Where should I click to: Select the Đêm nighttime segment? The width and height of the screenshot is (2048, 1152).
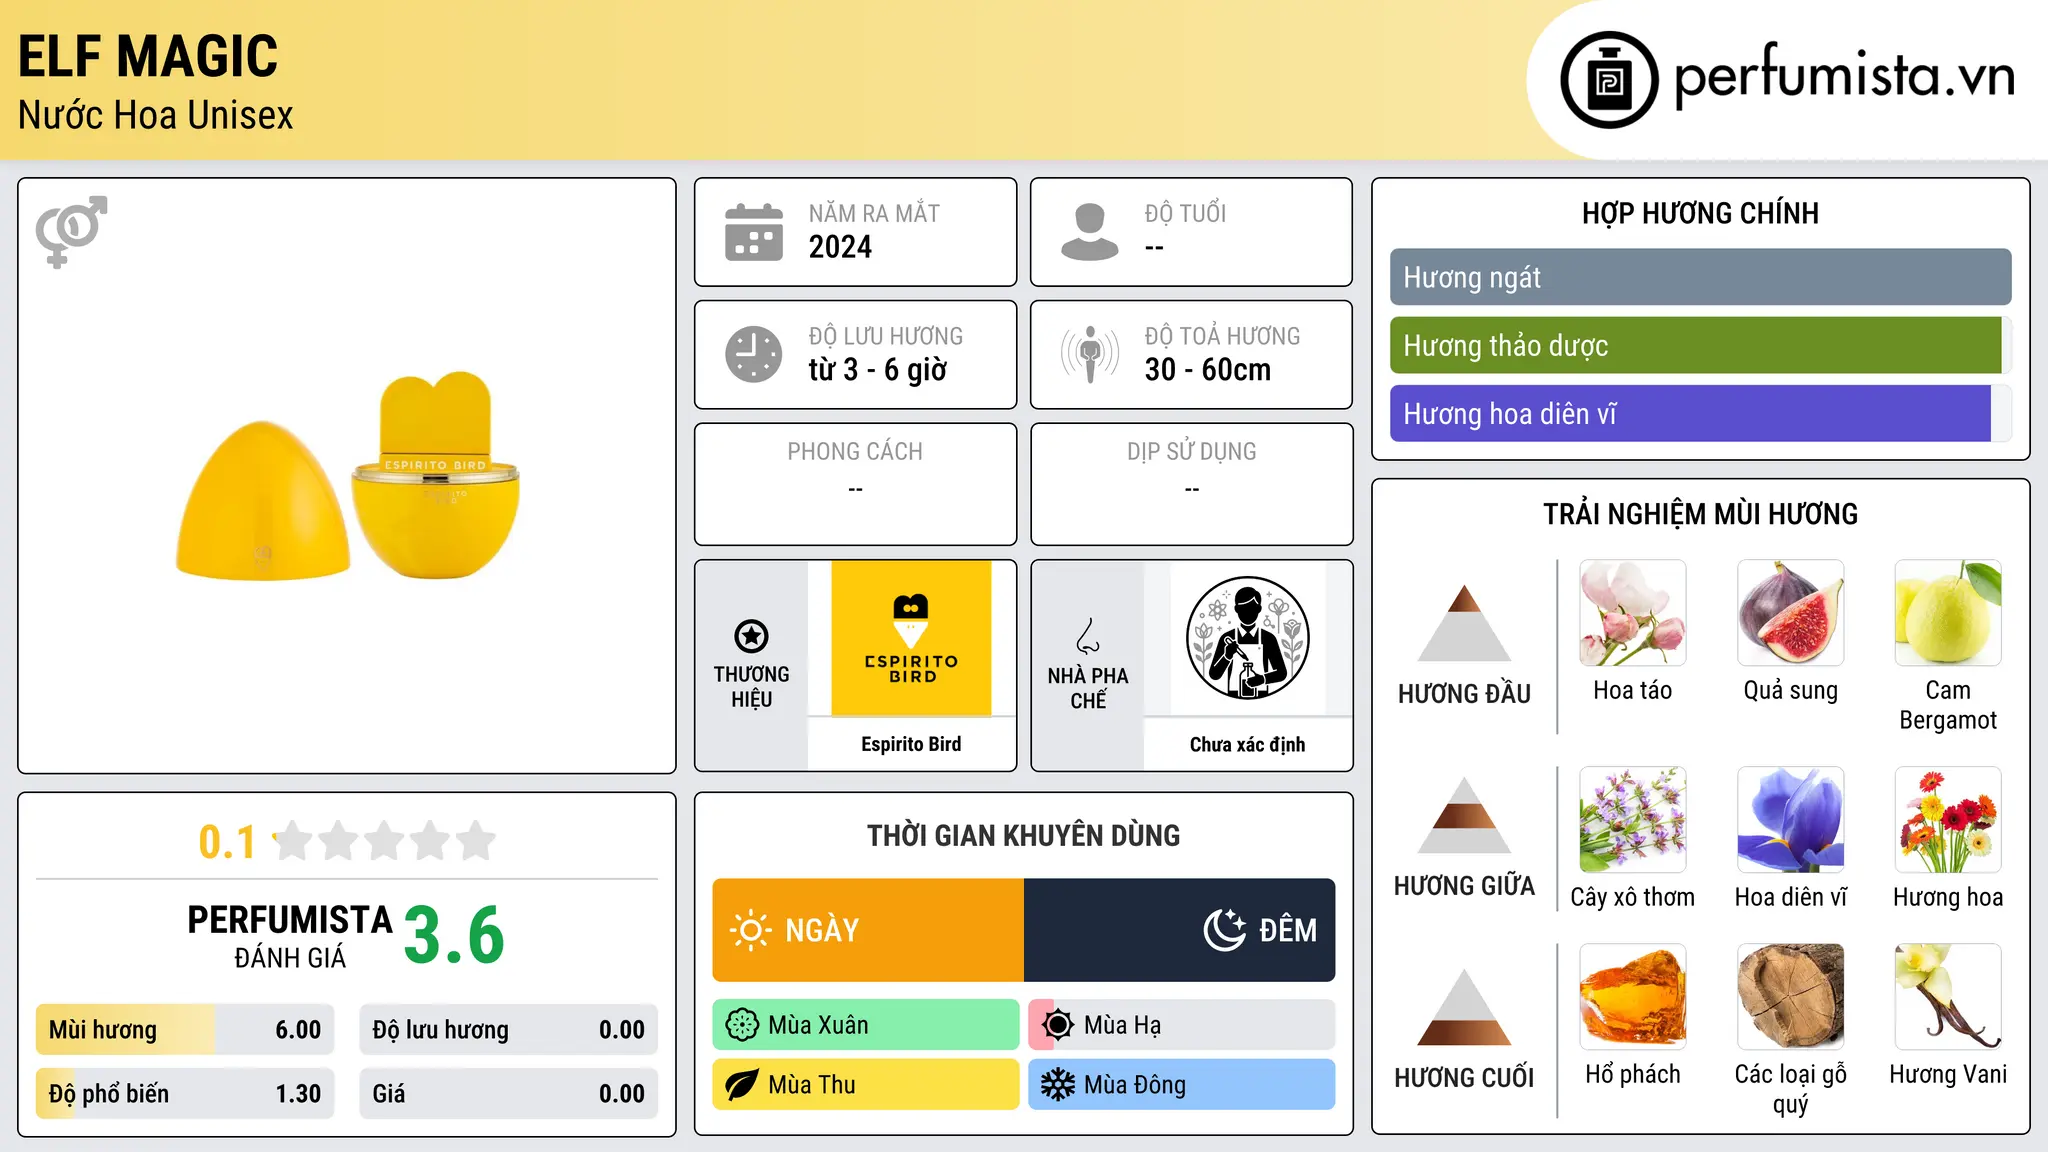pos(1180,930)
